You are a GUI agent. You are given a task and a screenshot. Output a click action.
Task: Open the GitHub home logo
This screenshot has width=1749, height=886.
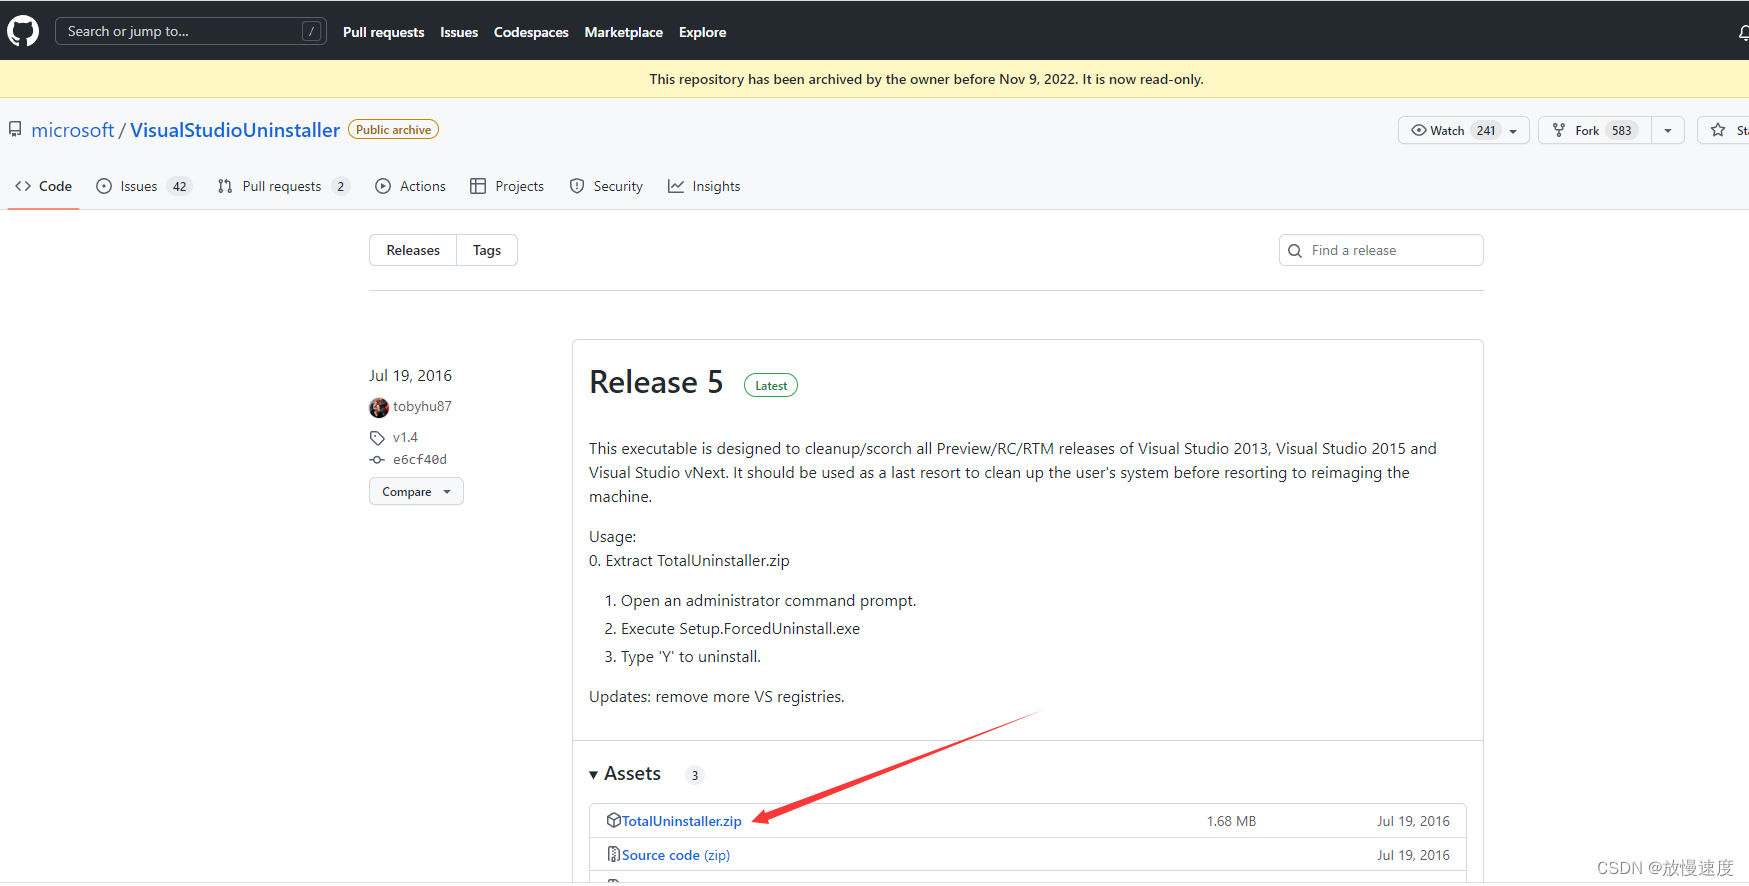pyautogui.click(x=23, y=31)
